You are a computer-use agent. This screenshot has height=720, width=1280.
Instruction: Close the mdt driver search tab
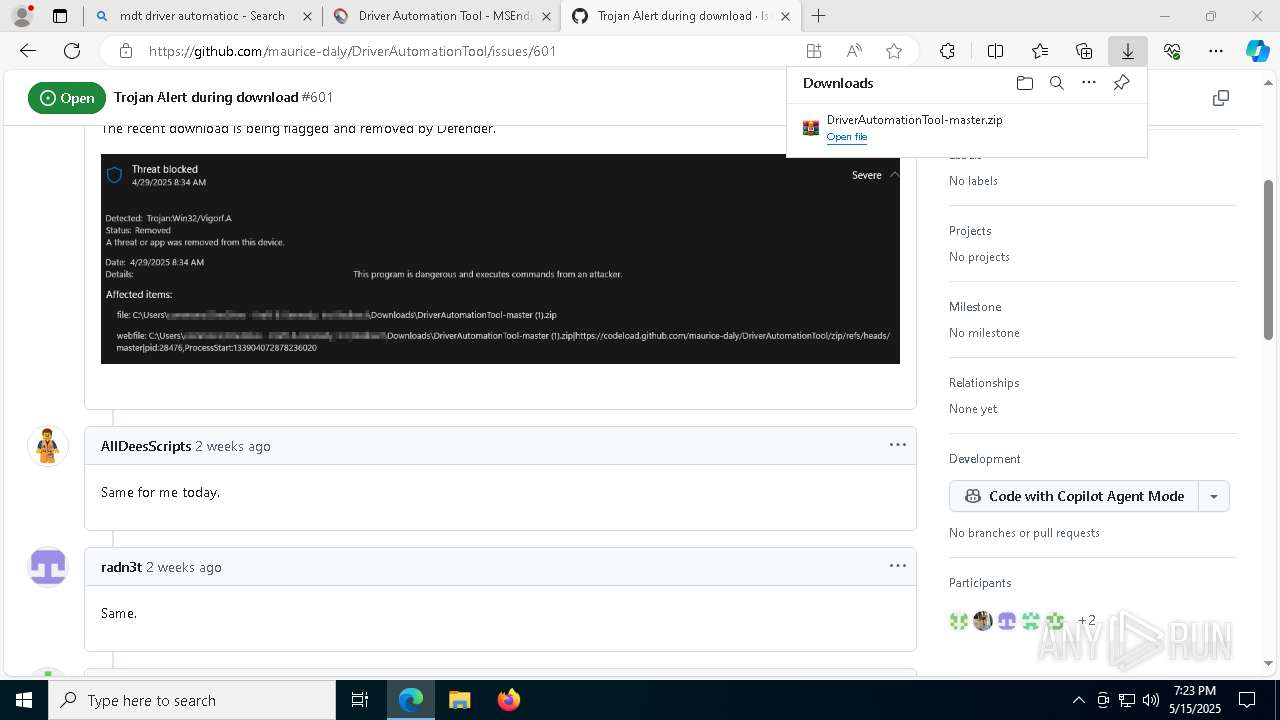(306, 16)
